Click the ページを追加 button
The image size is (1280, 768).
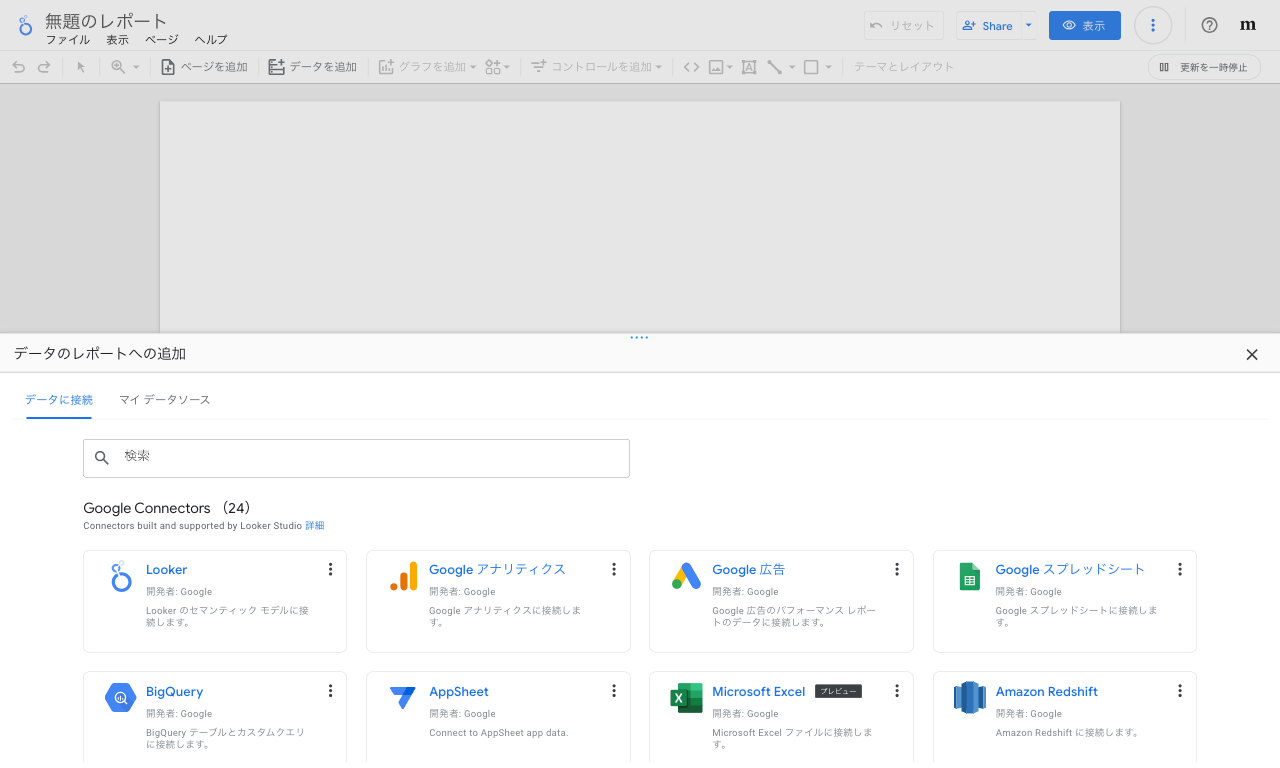click(204, 67)
